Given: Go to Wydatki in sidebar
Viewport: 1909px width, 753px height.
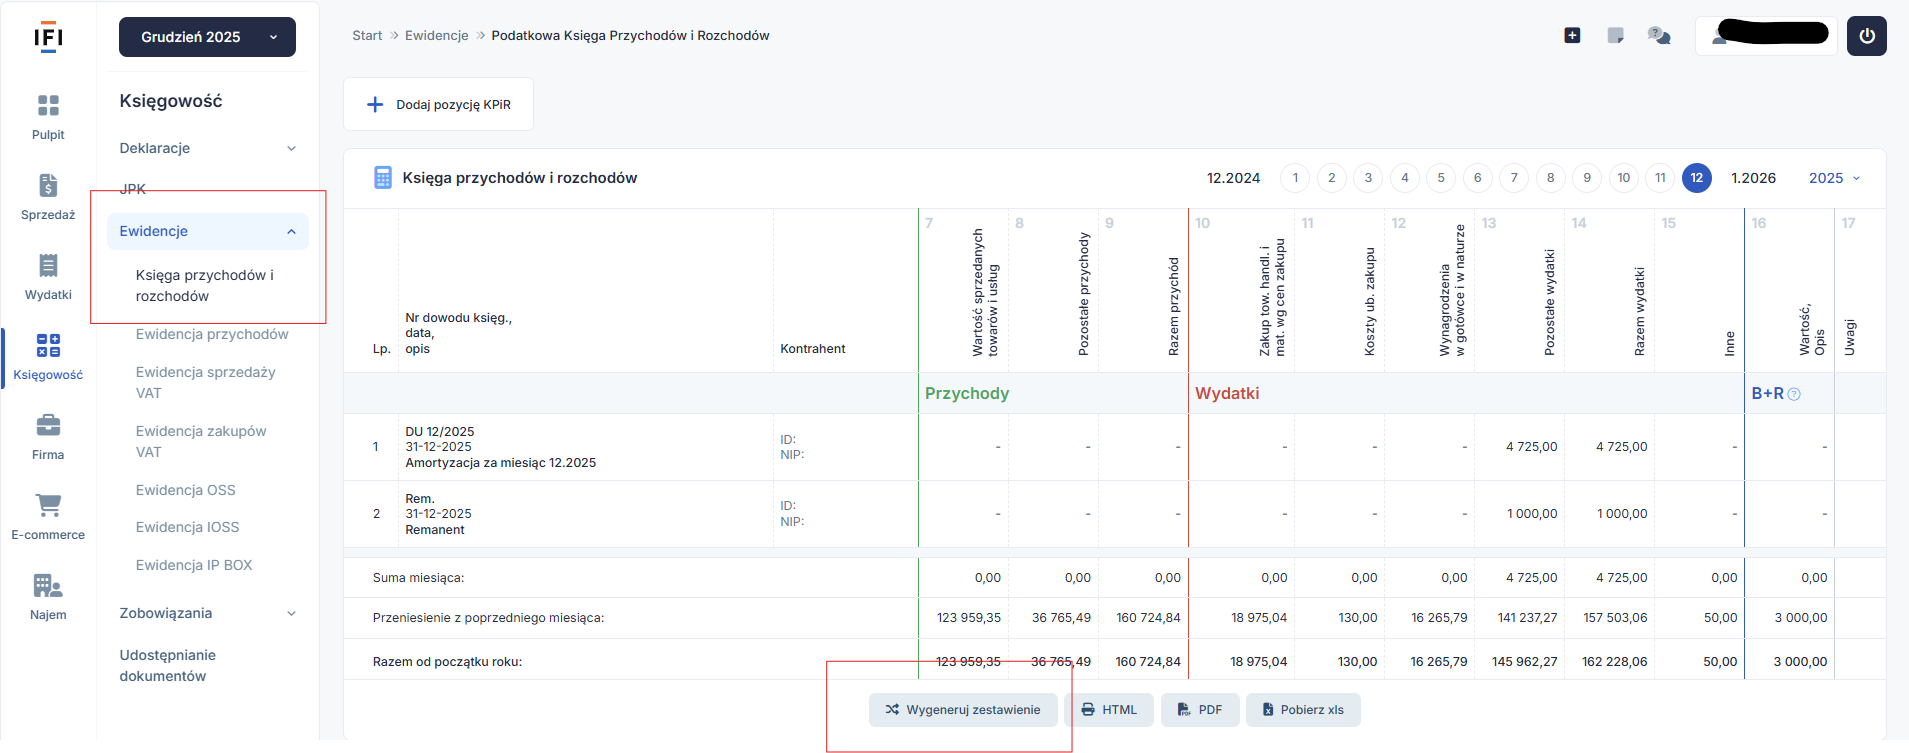Looking at the screenshot, I should click(x=48, y=266).
